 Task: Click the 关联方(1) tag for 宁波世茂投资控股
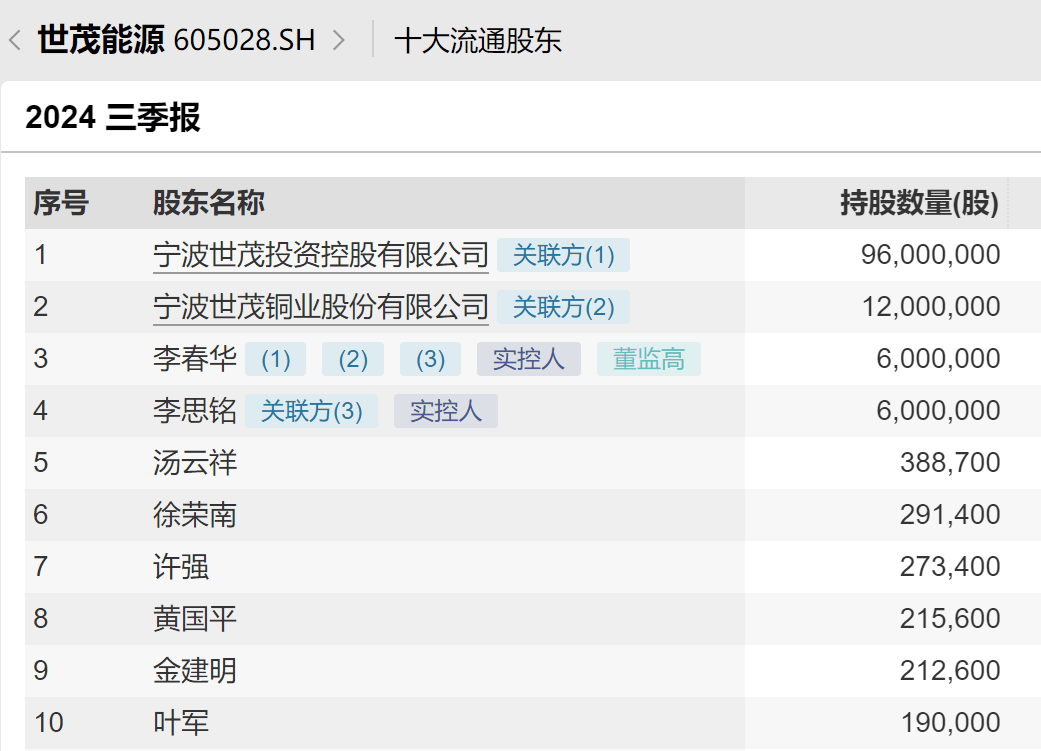click(564, 255)
